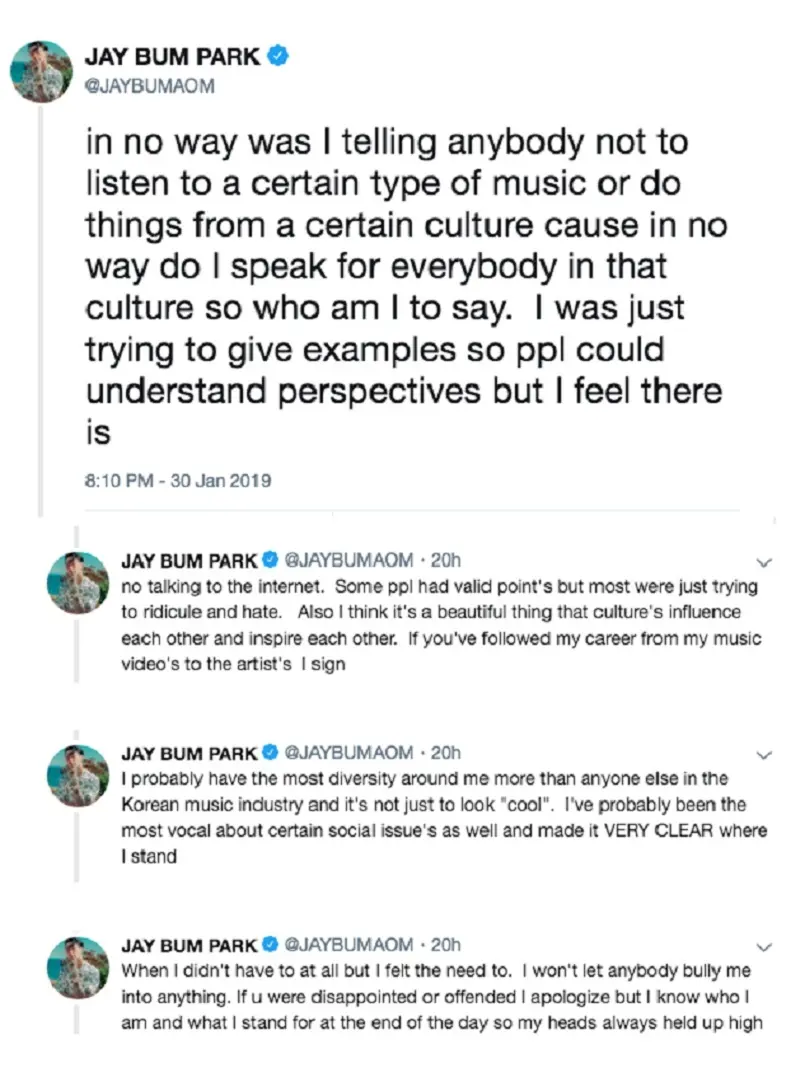Open the chevron menu on the "most diversity" reply
This screenshot has width=800, height=1068.
click(766, 754)
